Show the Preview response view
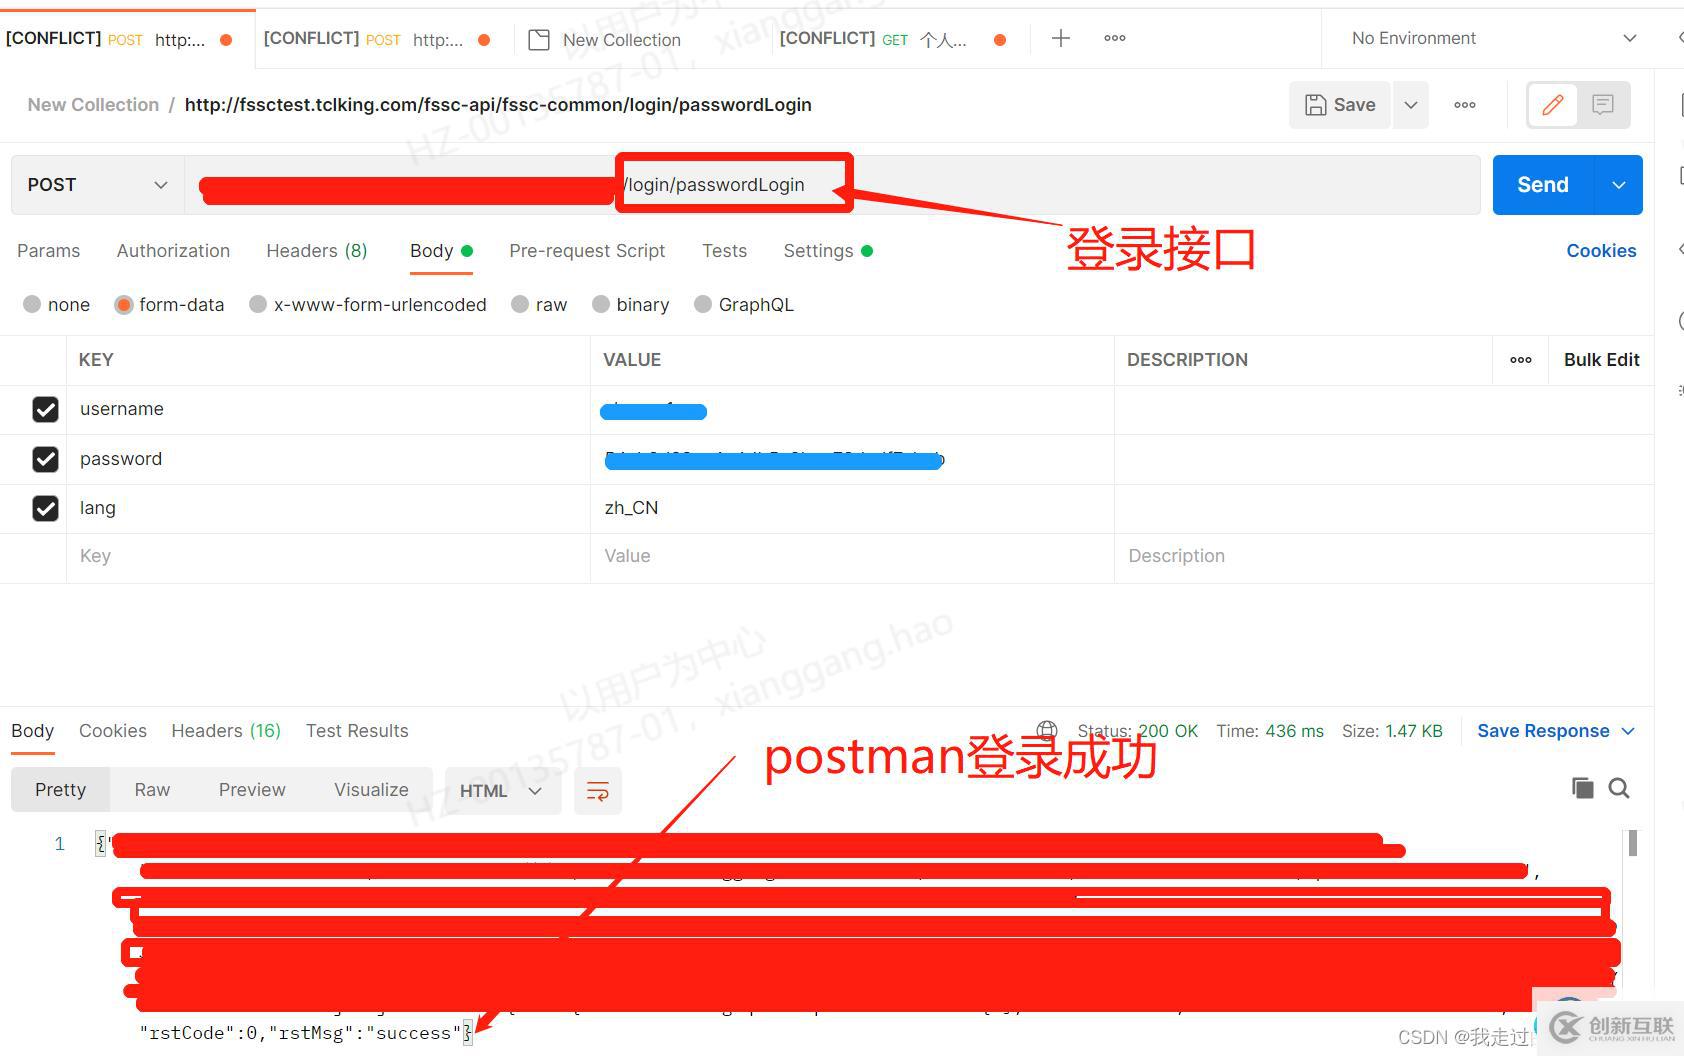1684x1056 pixels. click(252, 790)
